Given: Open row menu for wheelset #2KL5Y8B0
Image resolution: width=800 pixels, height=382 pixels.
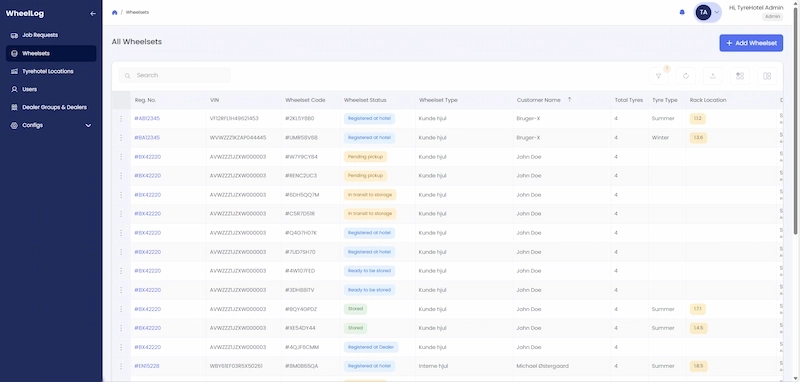Looking at the screenshot, I should click(121, 119).
